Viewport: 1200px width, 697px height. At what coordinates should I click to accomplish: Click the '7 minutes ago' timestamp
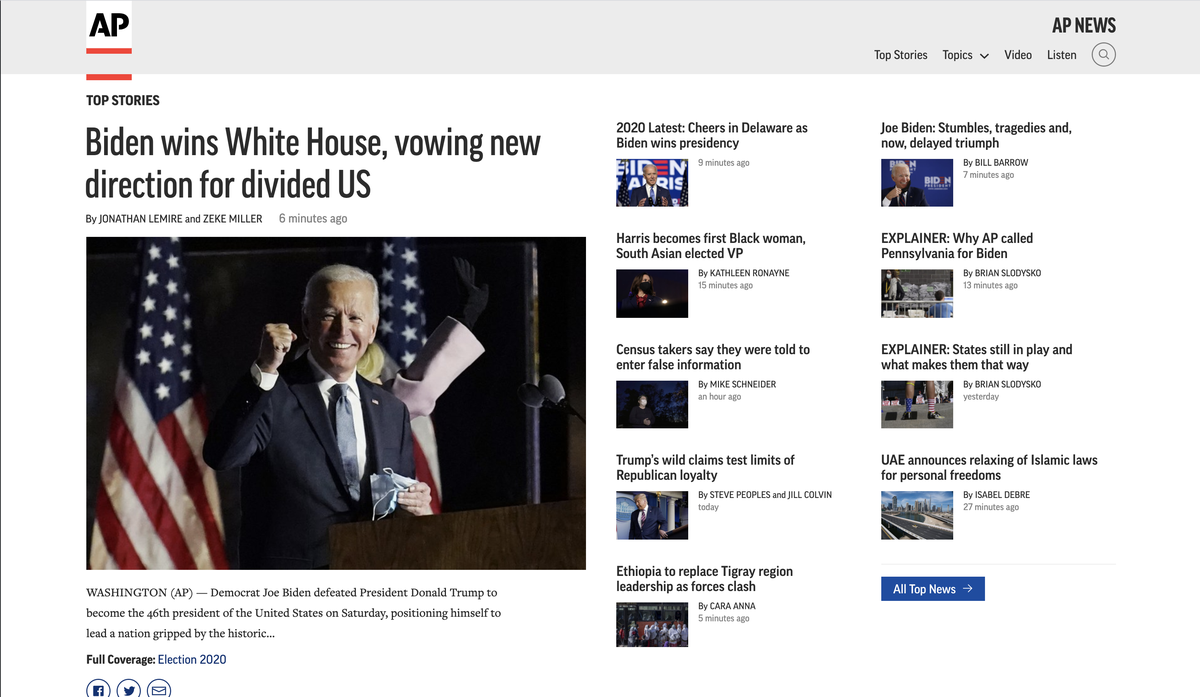pos(988,175)
